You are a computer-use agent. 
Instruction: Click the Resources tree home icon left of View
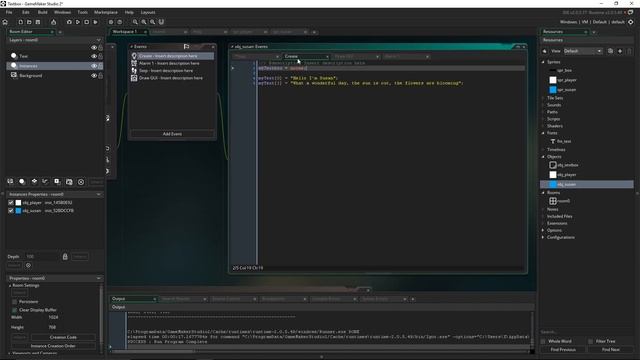(544, 51)
